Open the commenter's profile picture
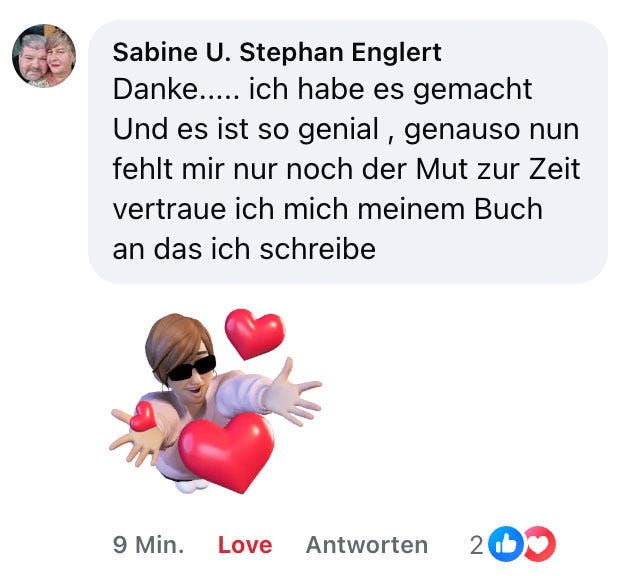Image resolution: width=632 pixels, height=576 pixels. pyautogui.click(x=44, y=56)
